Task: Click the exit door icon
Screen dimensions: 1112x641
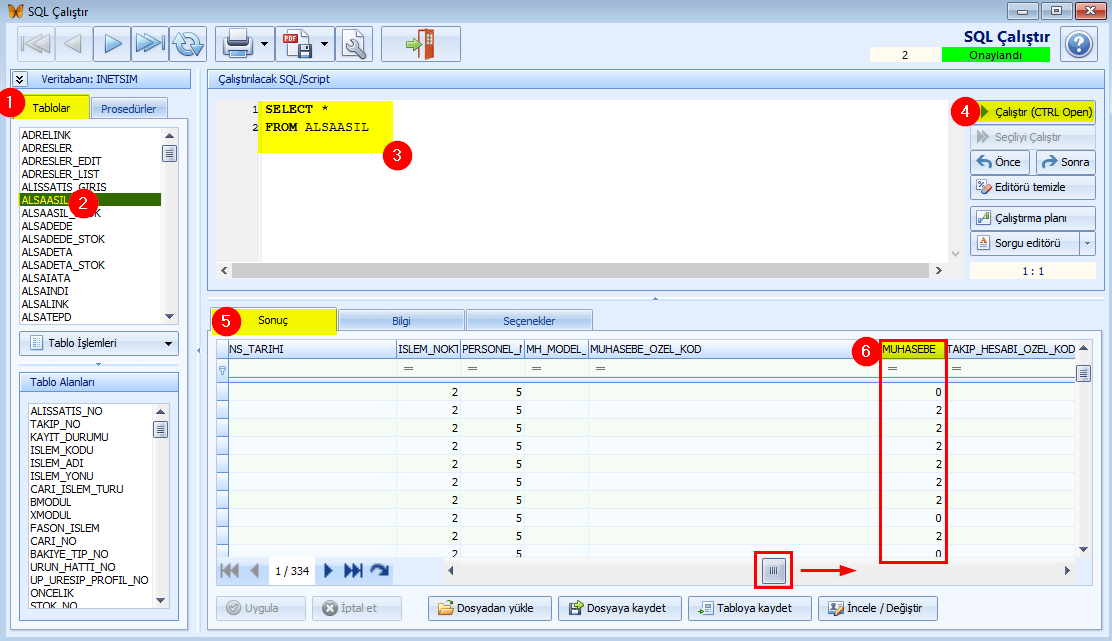Action: point(420,44)
